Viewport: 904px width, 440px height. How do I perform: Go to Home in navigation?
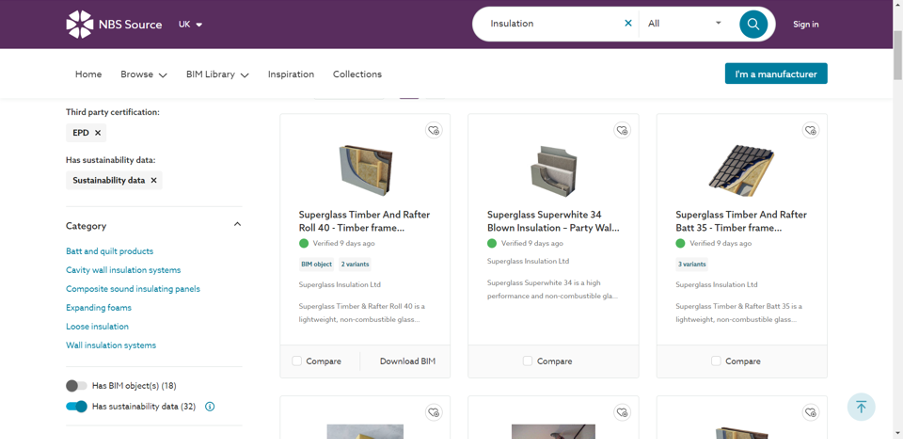point(88,74)
